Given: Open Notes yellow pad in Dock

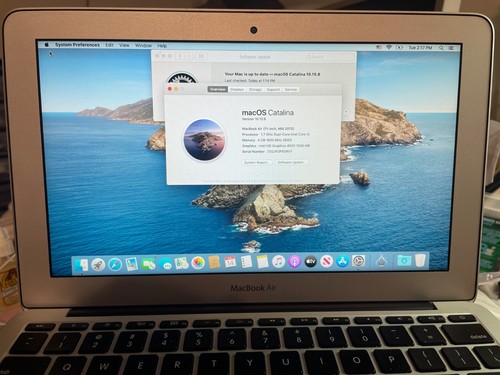Looking at the screenshot, I should [263, 262].
